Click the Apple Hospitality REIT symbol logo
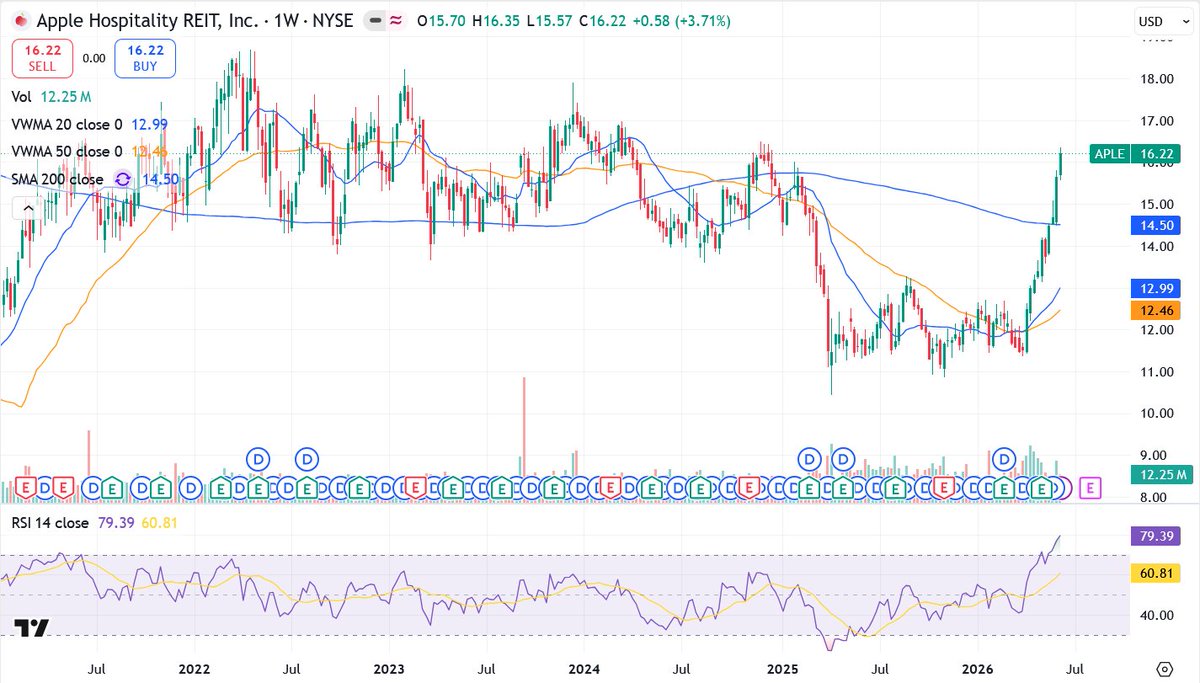 click(19, 21)
